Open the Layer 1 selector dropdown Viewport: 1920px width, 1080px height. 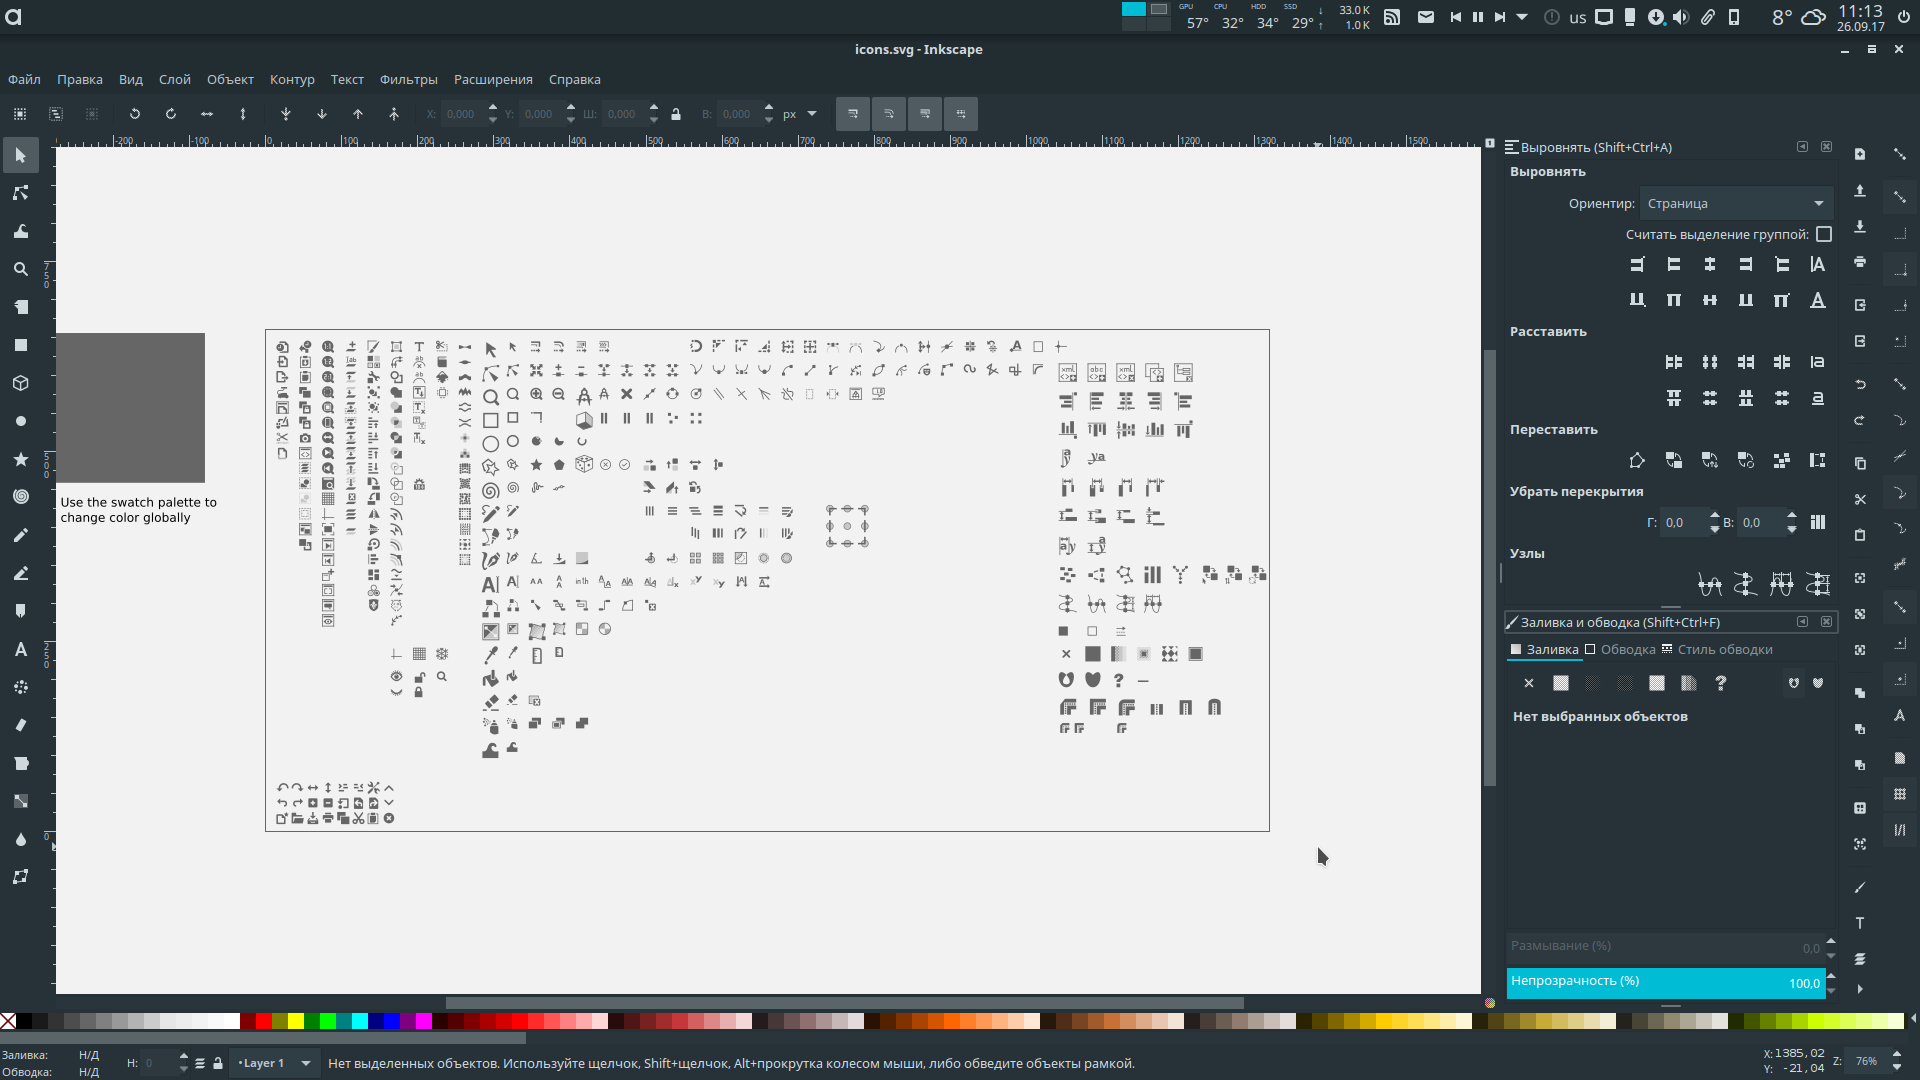coord(275,1063)
